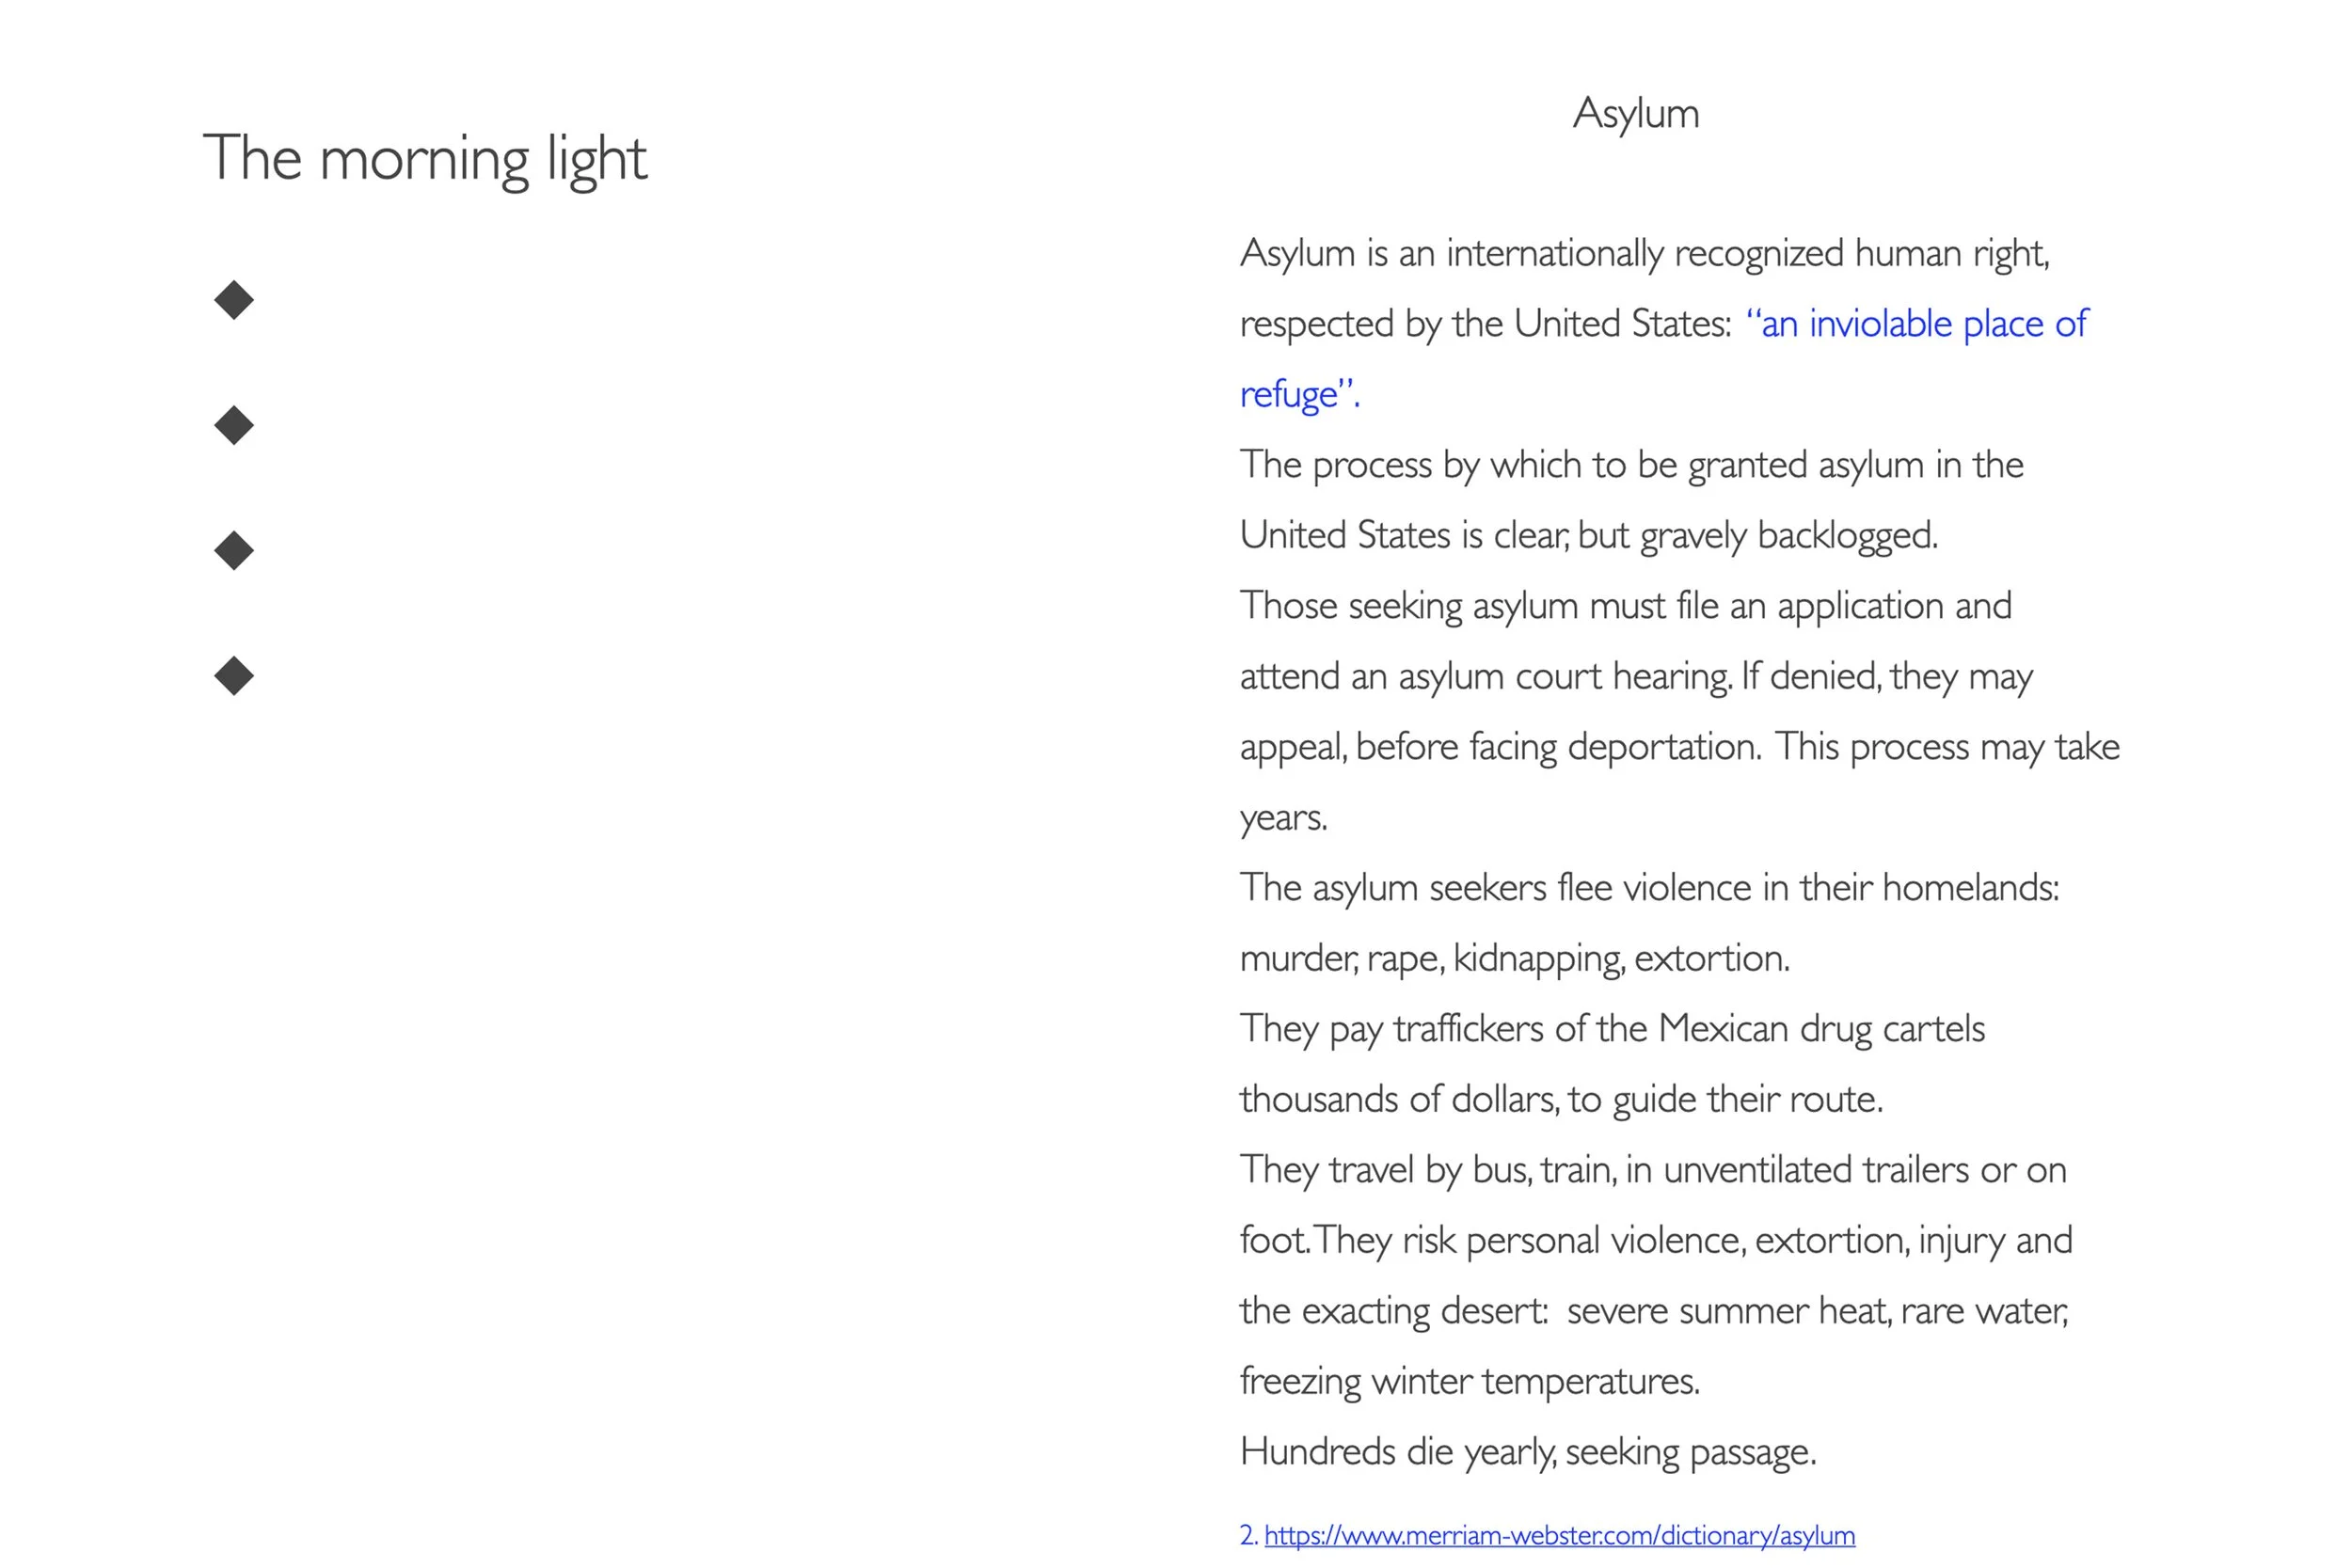Select the fourth diamond bullet
Image resolution: width=2352 pixels, height=1568 pixels.
(234, 676)
